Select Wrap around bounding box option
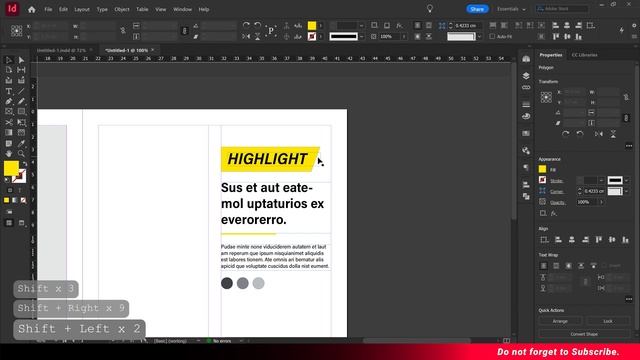 pyautogui.click(x=556, y=266)
